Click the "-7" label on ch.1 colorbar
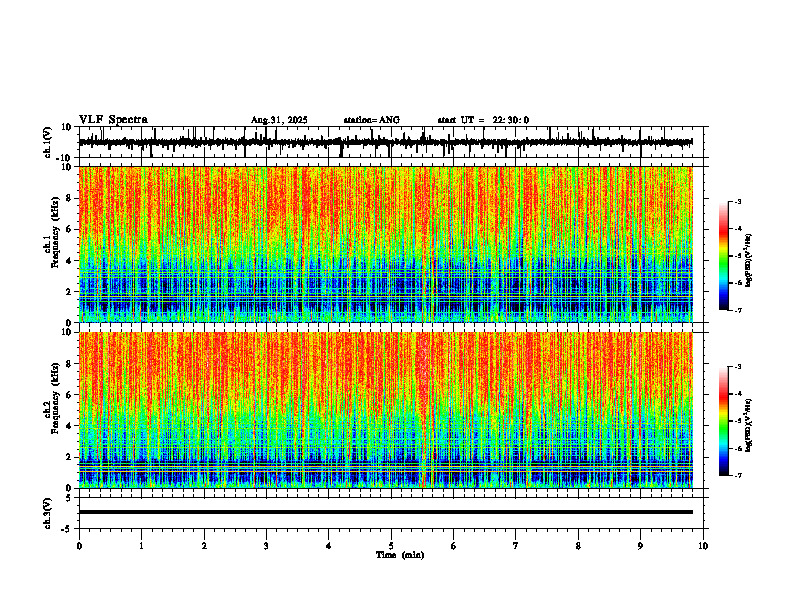The height and width of the screenshot is (612, 792). coord(738,310)
